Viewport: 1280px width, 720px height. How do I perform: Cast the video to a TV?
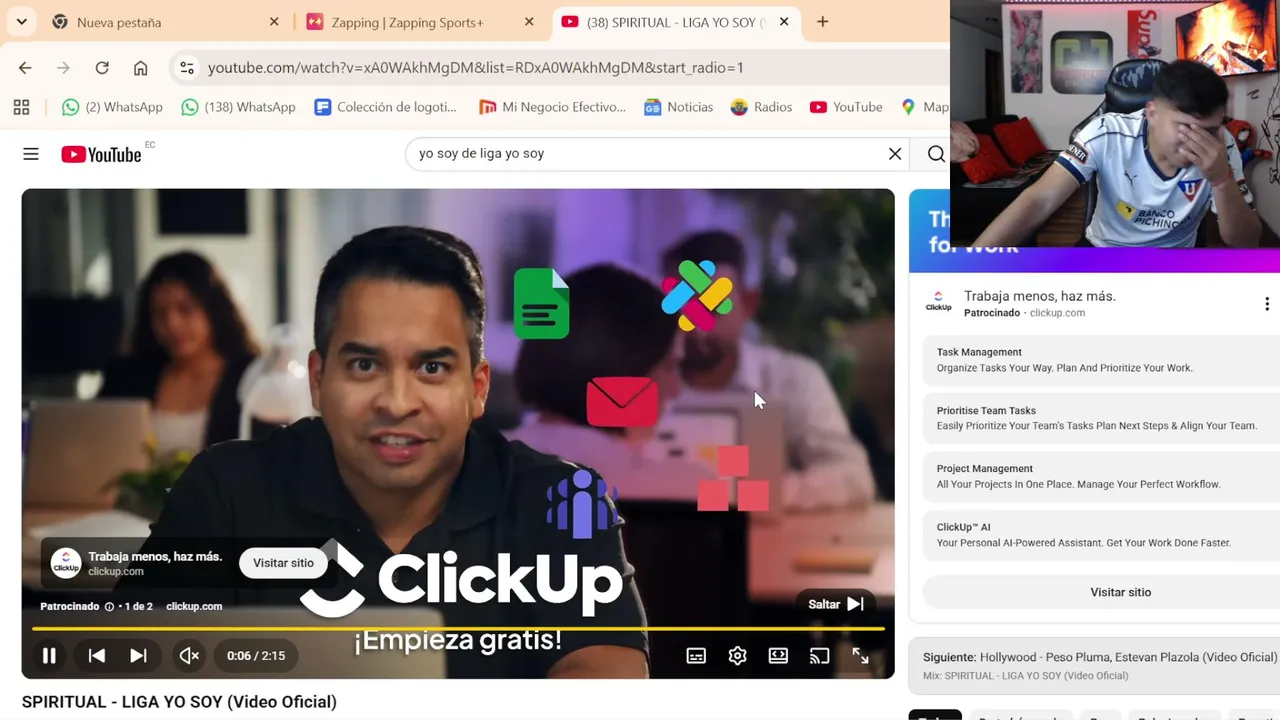pos(819,656)
